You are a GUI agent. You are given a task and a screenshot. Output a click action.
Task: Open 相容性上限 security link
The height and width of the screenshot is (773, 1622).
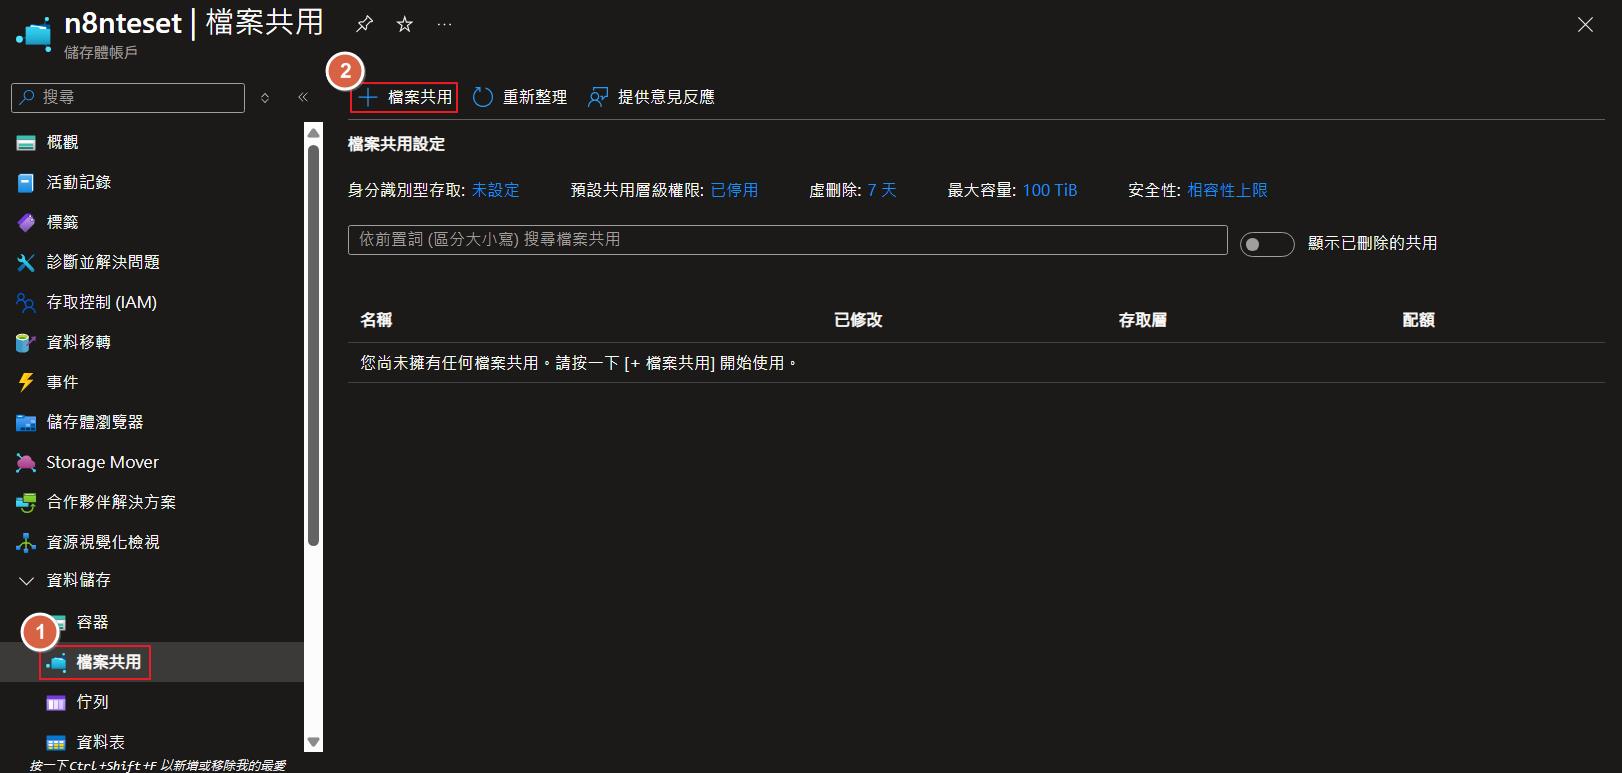1227,190
